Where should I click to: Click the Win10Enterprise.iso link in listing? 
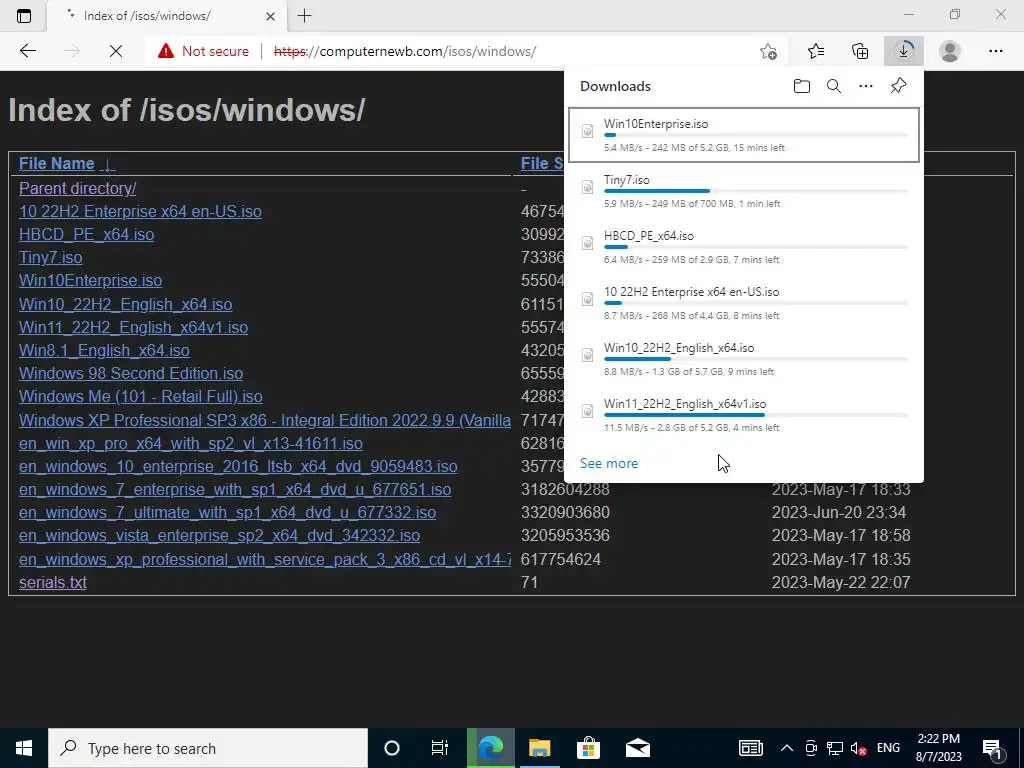tap(90, 281)
